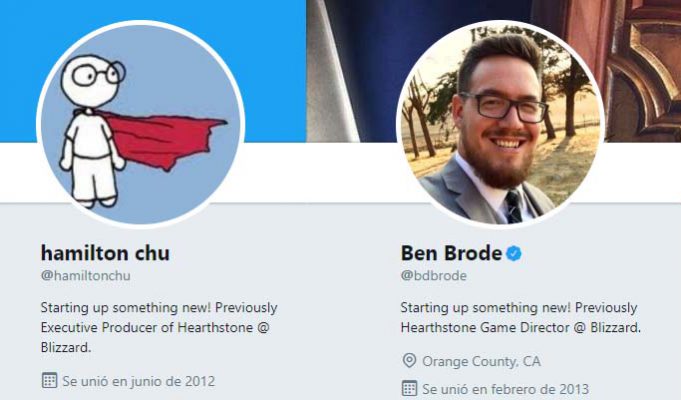The image size is (681, 400).
Task: Click the Se unió en febrero de 2013 text
Action: (x=506, y=389)
